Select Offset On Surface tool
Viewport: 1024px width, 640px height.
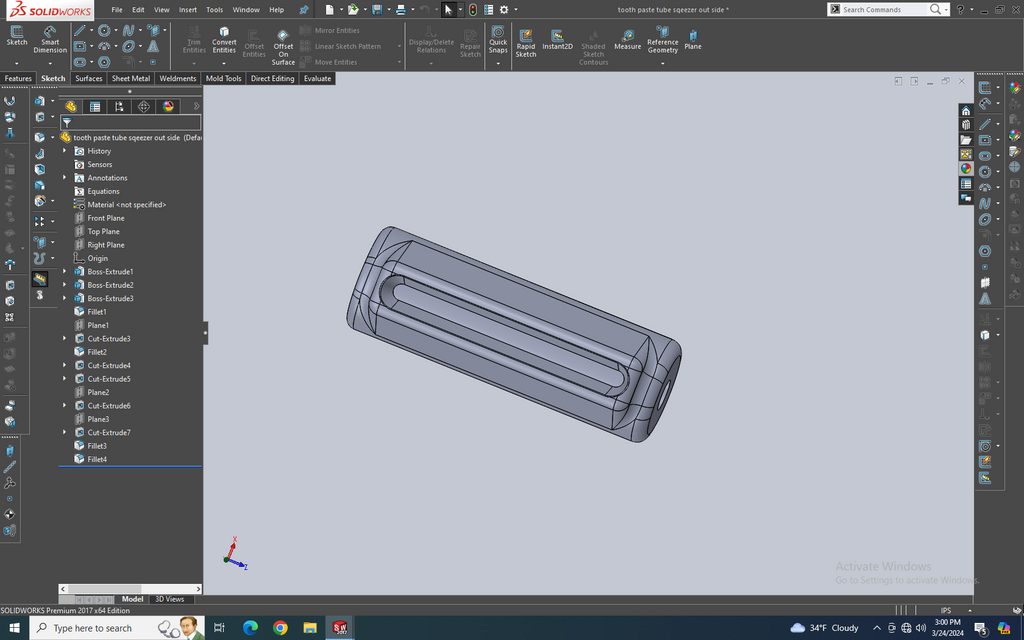coord(283,47)
